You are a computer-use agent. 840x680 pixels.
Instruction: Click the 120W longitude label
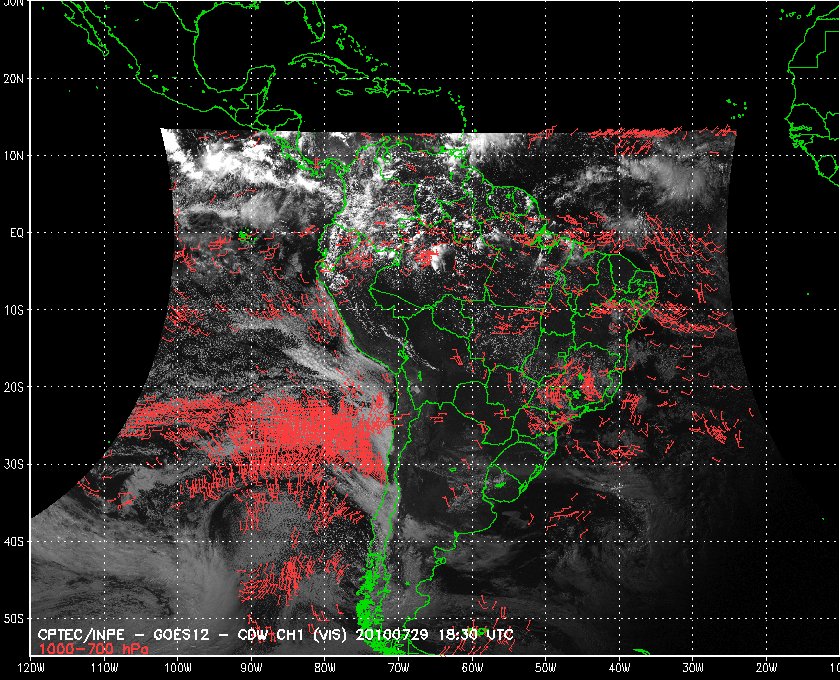point(31,668)
